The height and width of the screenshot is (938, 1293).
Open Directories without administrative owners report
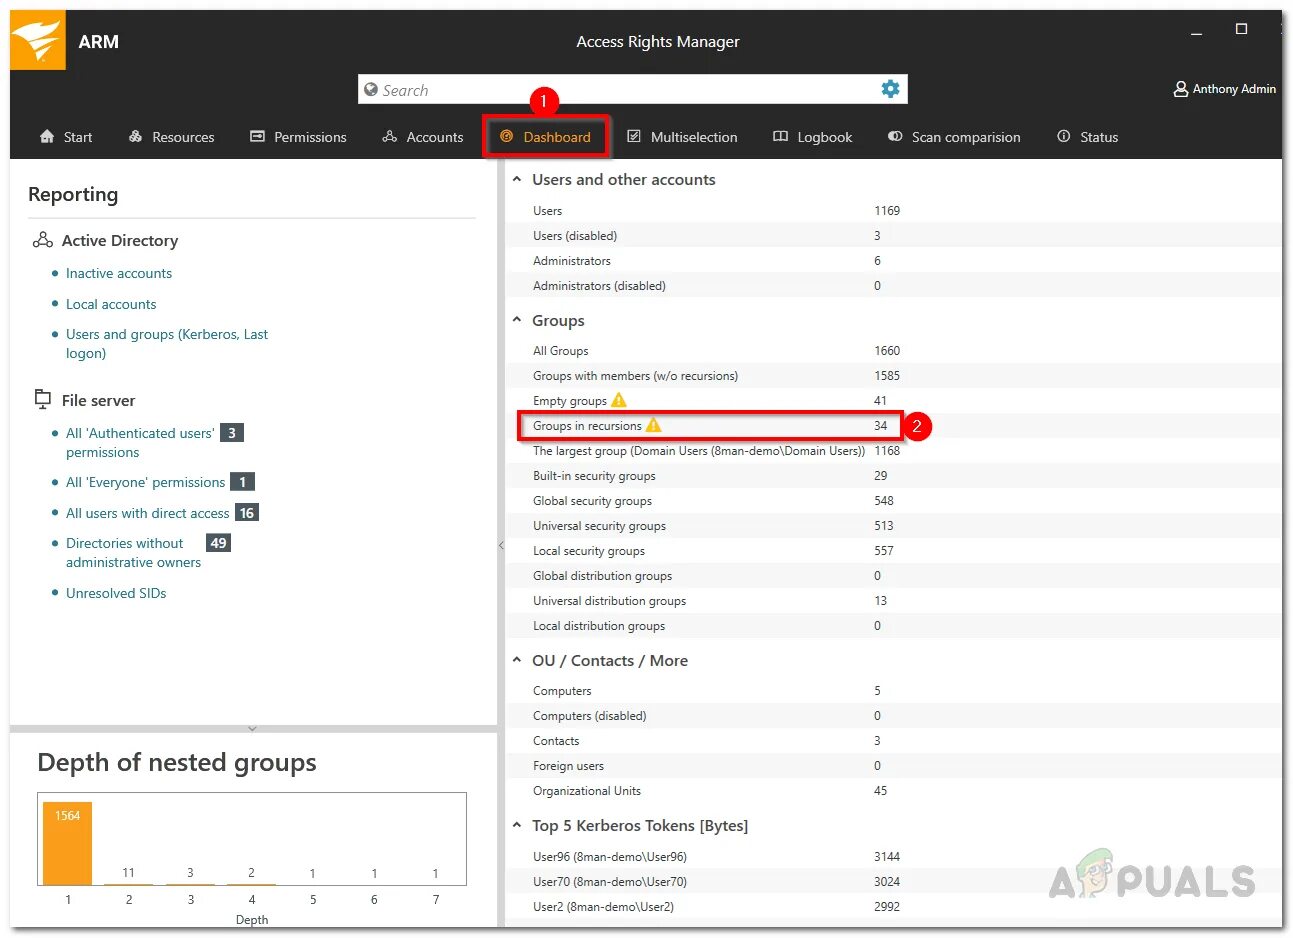coord(133,552)
